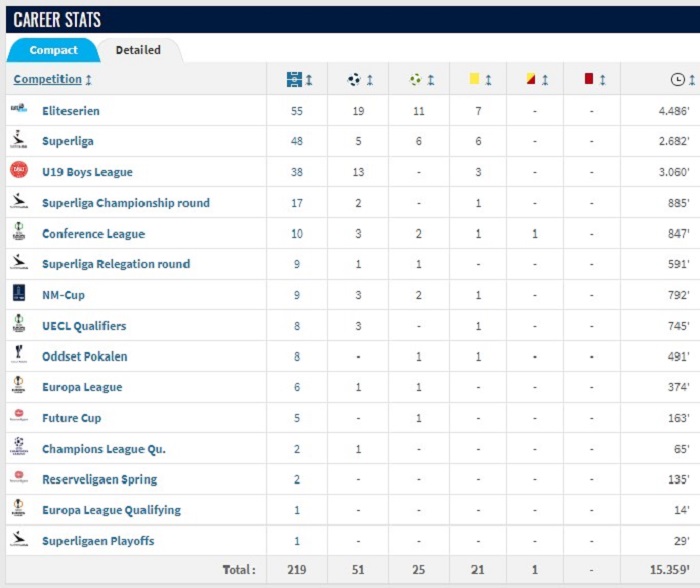This screenshot has height=588, width=700.
Task: Sort by minutes played clock icon
Action: tap(678, 79)
